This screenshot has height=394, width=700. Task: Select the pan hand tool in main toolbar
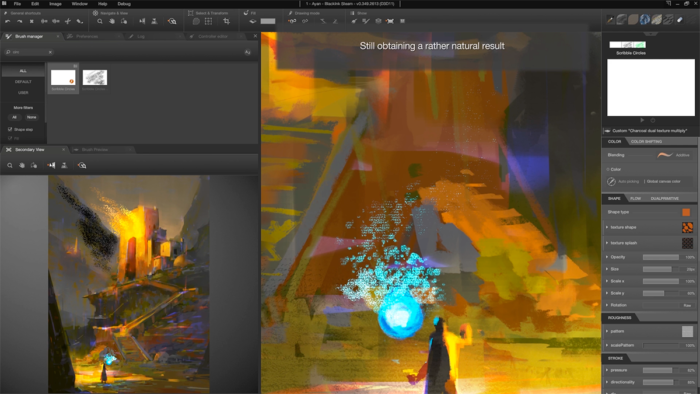pyautogui.click(x=112, y=21)
